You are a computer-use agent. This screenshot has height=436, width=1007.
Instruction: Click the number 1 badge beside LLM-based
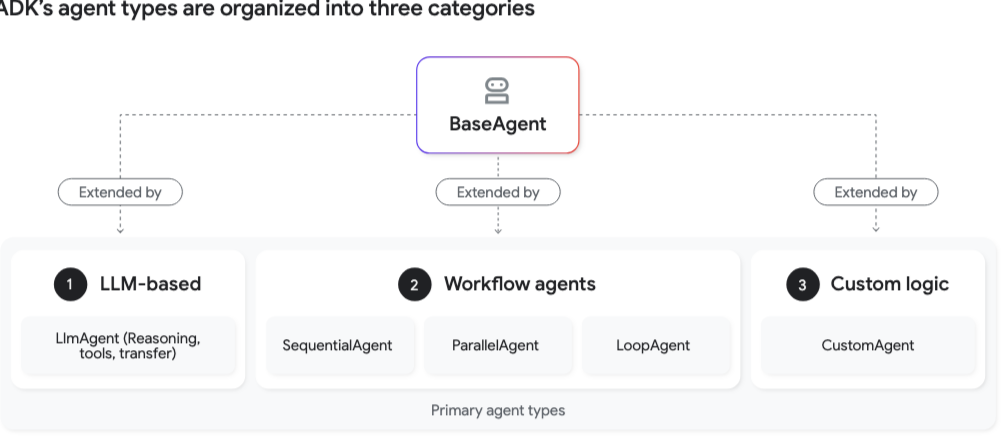[69, 284]
